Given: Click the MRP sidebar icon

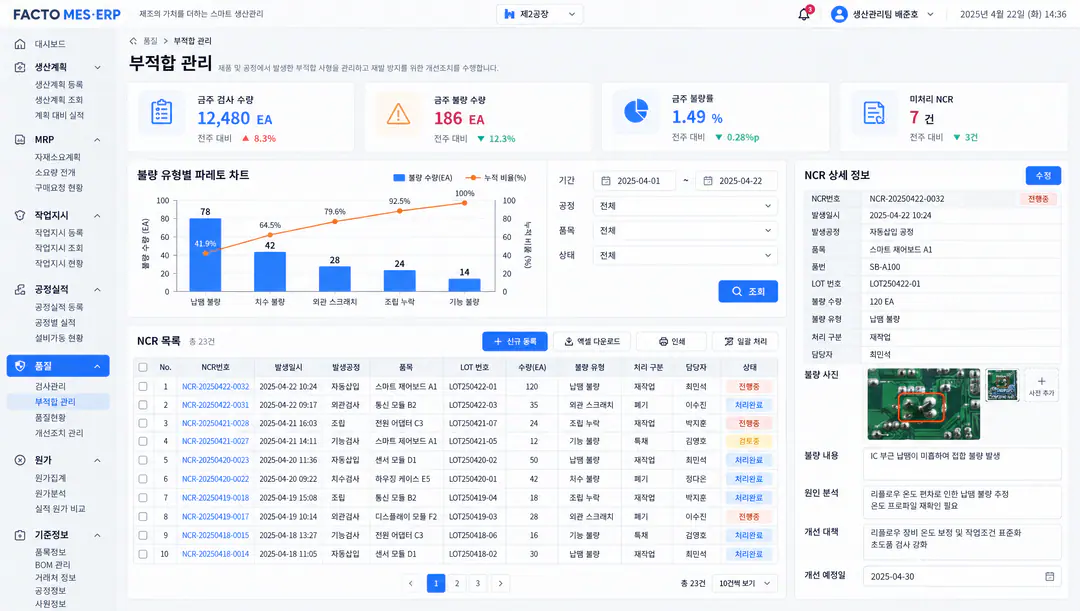Looking at the screenshot, I should [x=20, y=139].
